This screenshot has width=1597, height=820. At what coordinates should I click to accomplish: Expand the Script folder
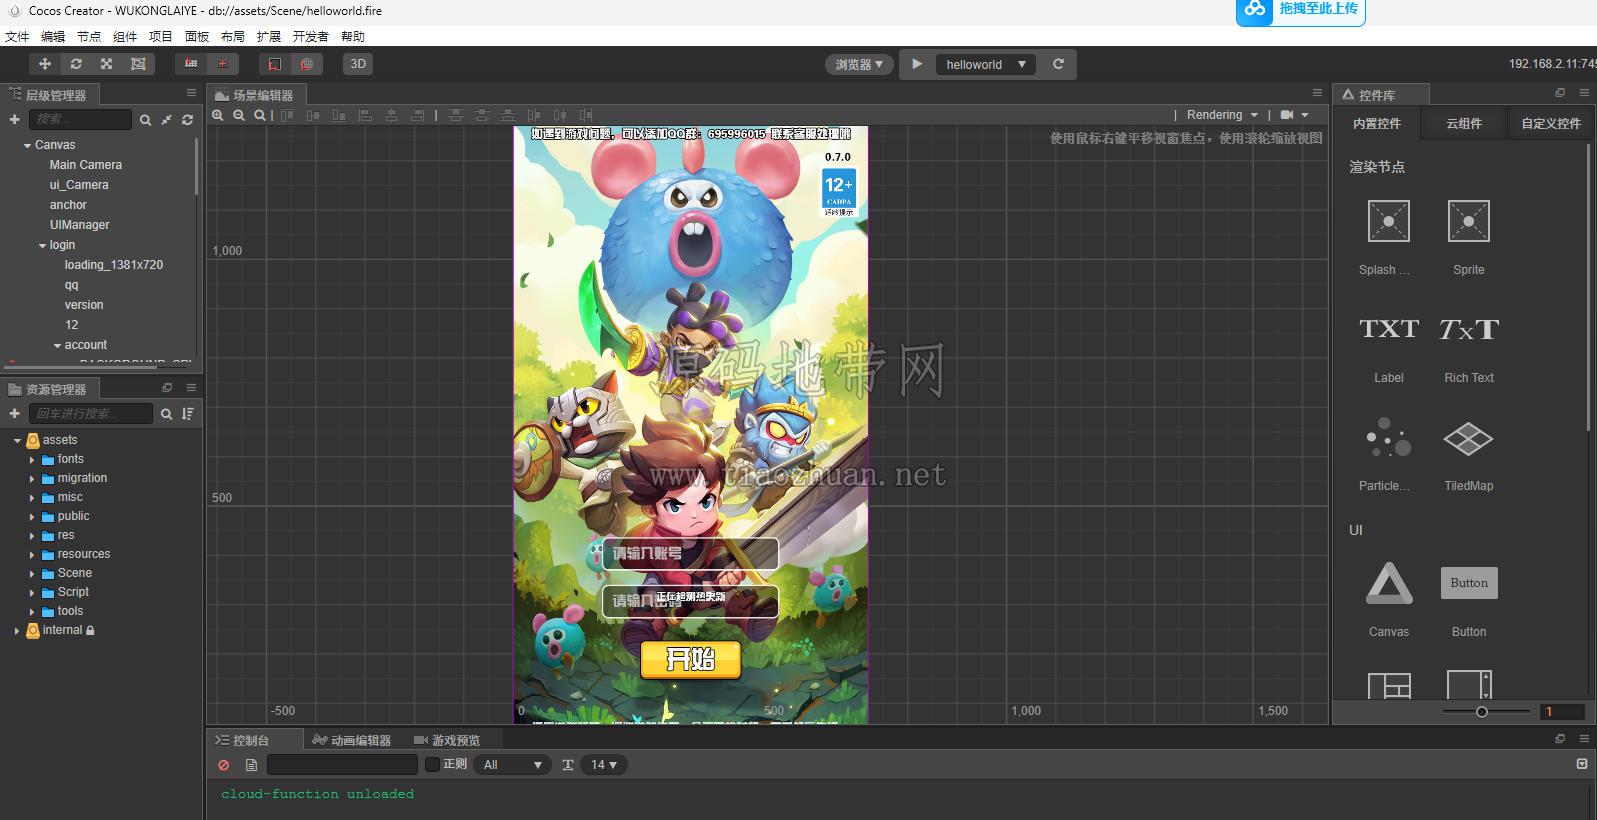[32, 593]
